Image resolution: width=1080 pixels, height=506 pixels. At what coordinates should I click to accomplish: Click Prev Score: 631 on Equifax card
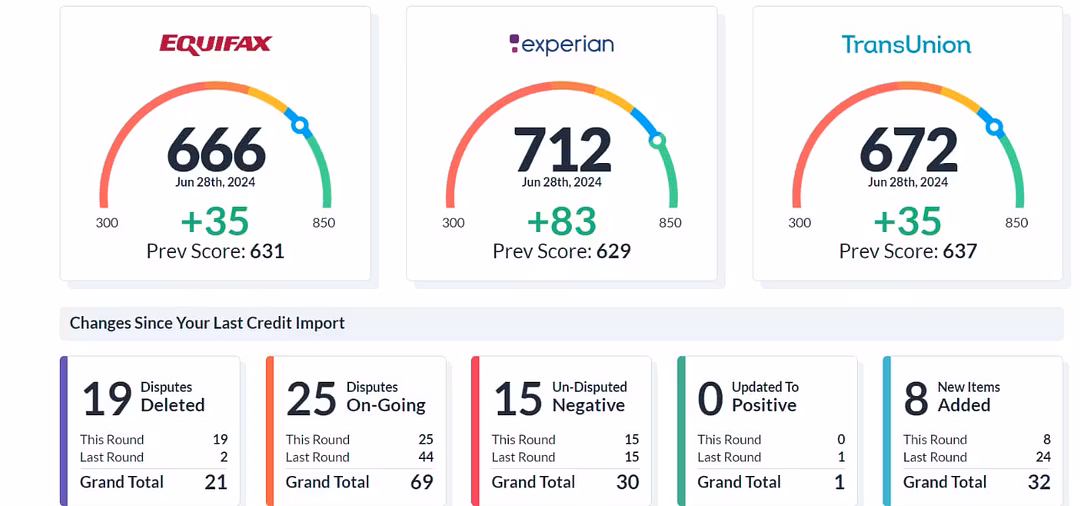pyautogui.click(x=215, y=251)
